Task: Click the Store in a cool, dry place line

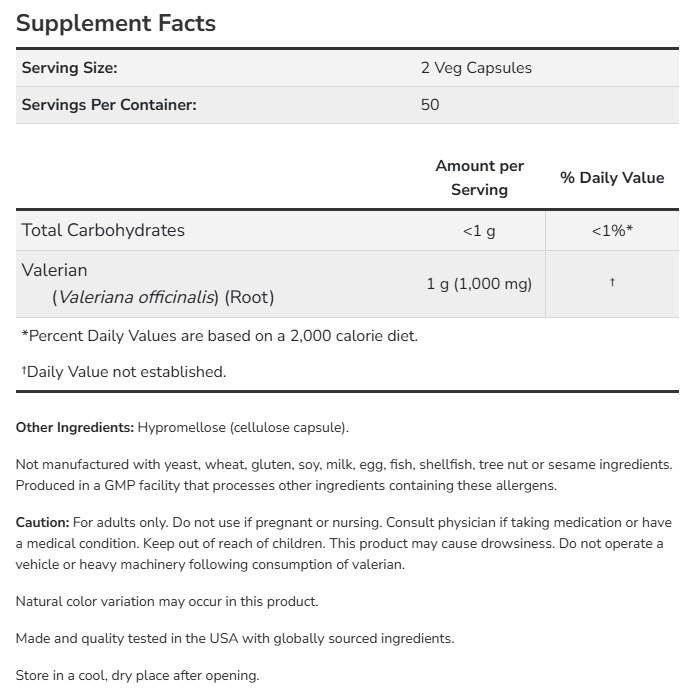Action: [x=138, y=675]
